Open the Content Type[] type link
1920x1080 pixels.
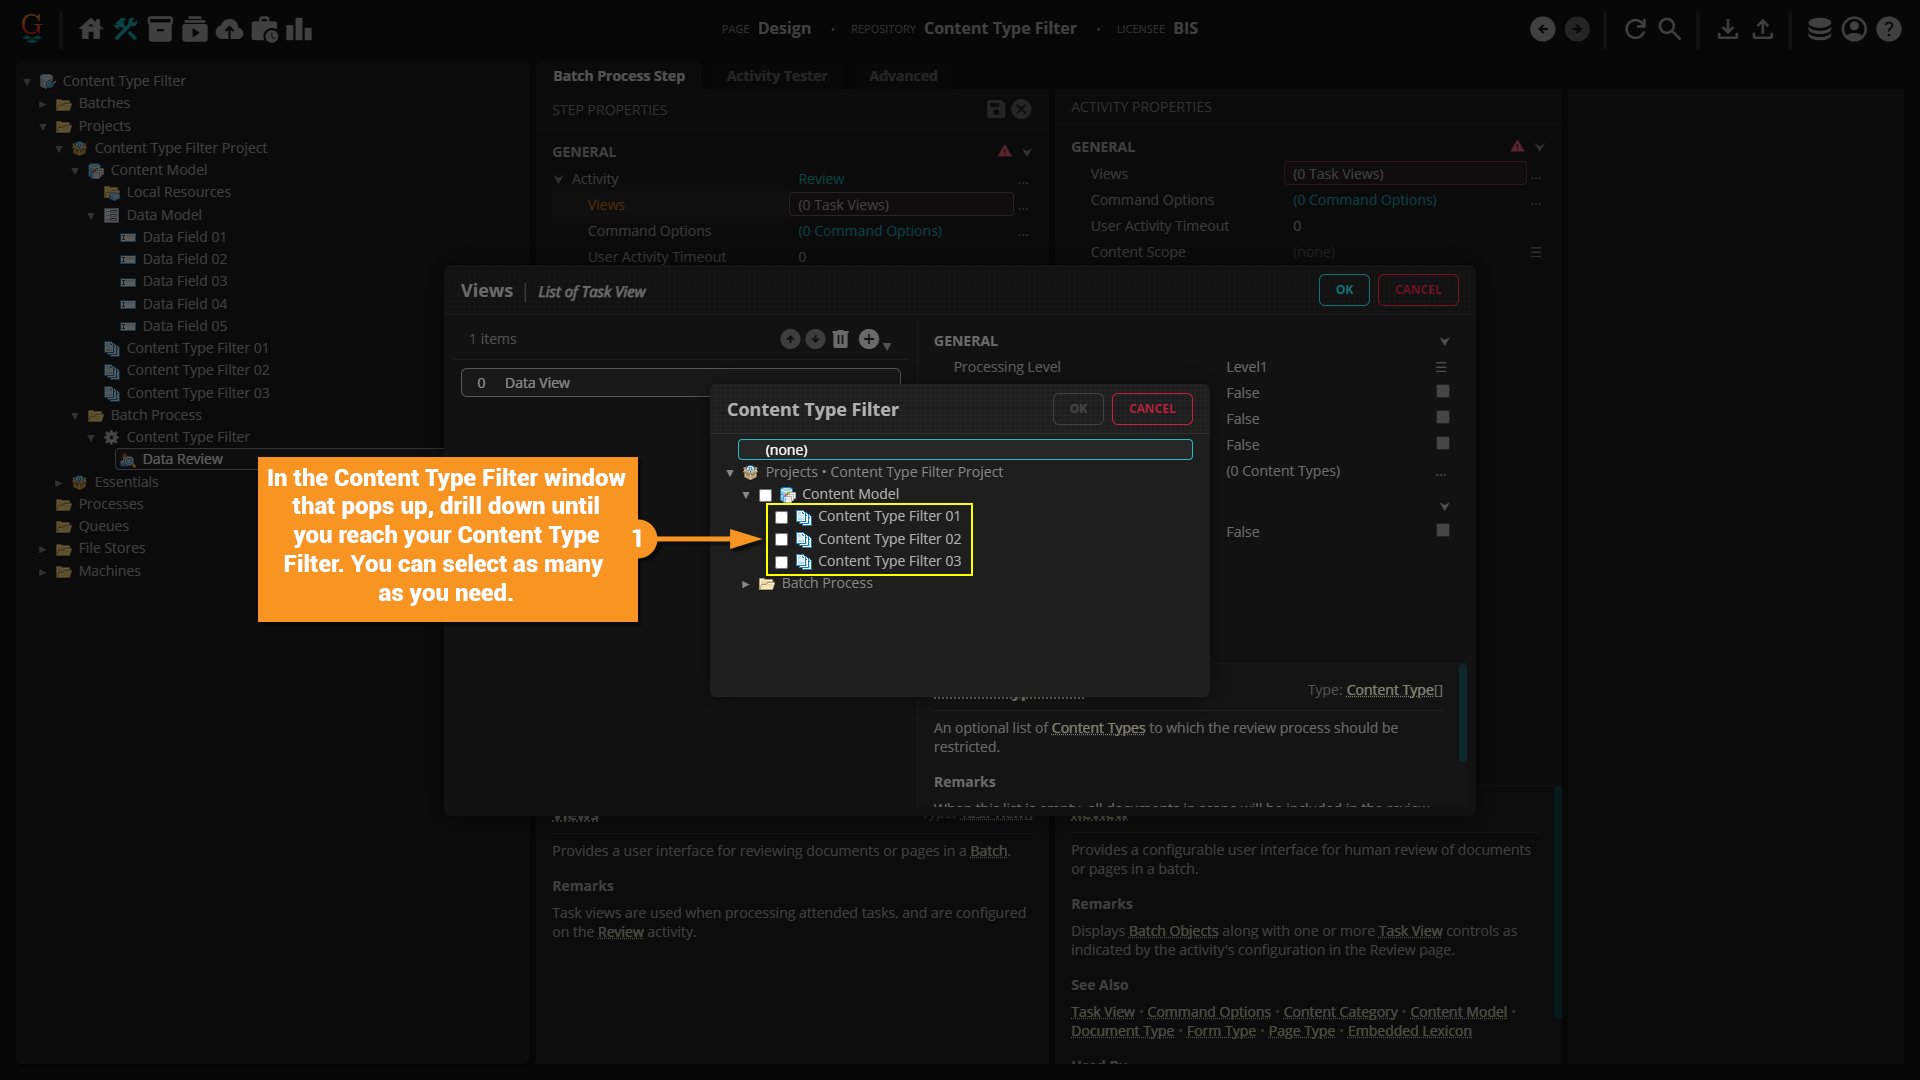click(x=1394, y=690)
